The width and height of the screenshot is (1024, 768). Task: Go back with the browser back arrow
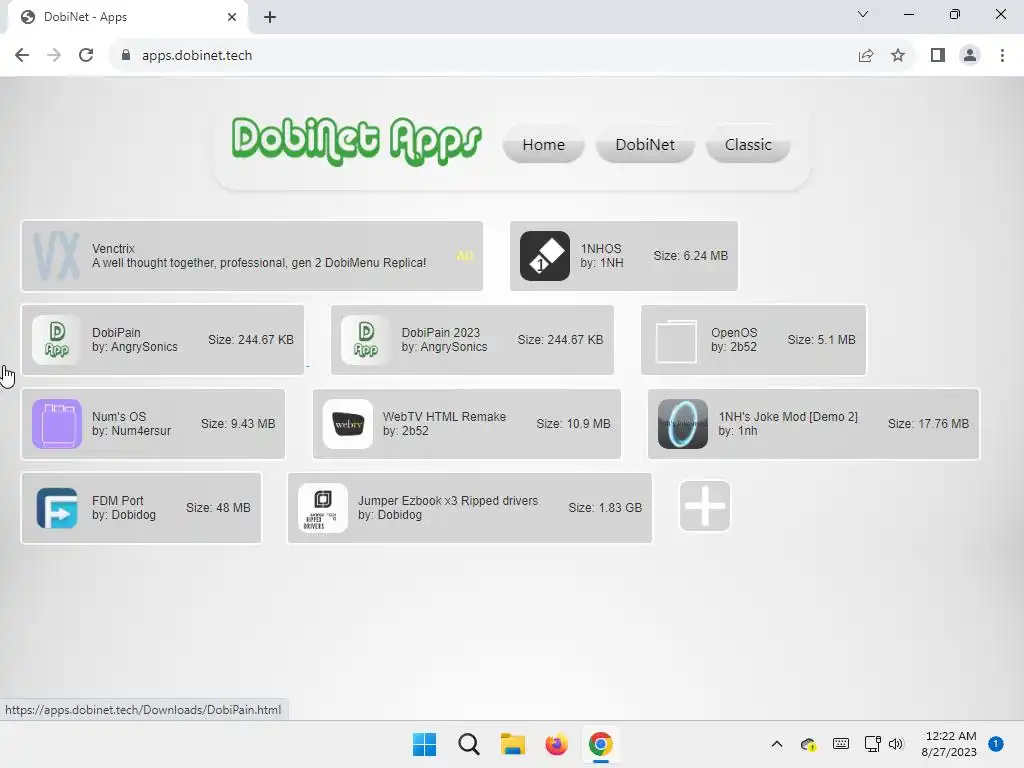[x=22, y=56]
